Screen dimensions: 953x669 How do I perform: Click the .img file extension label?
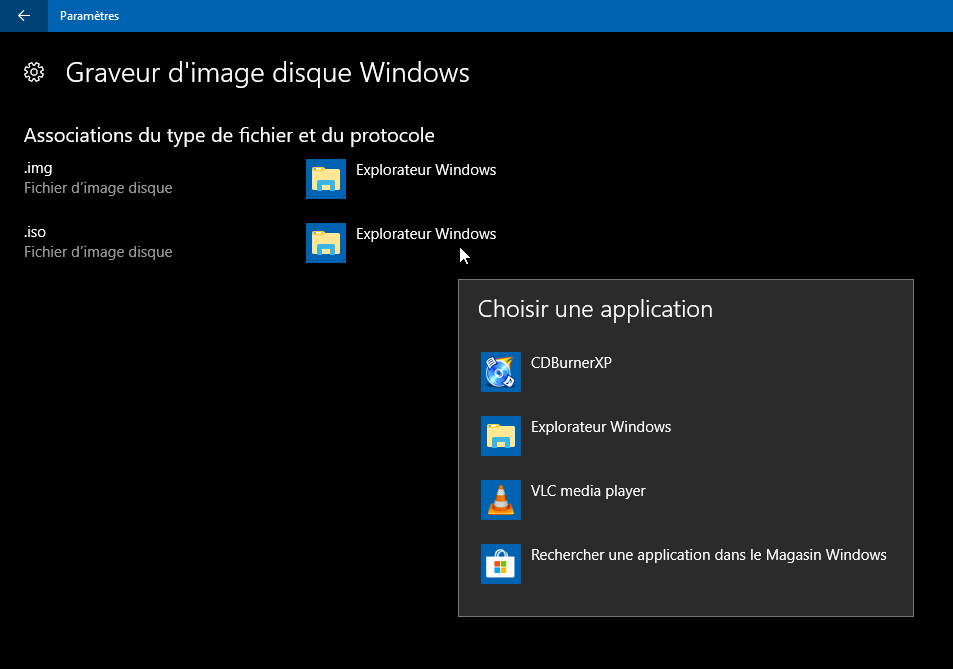38,168
